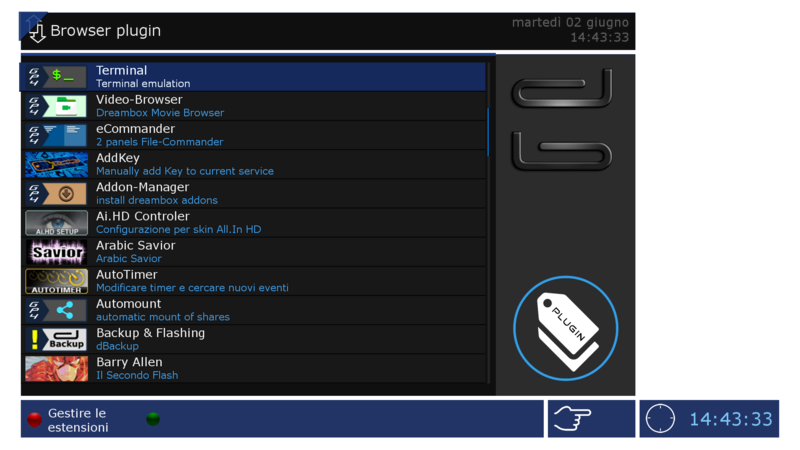Select Addon-Manager plugin title
800x450 pixels.
pyautogui.click(x=142, y=187)
